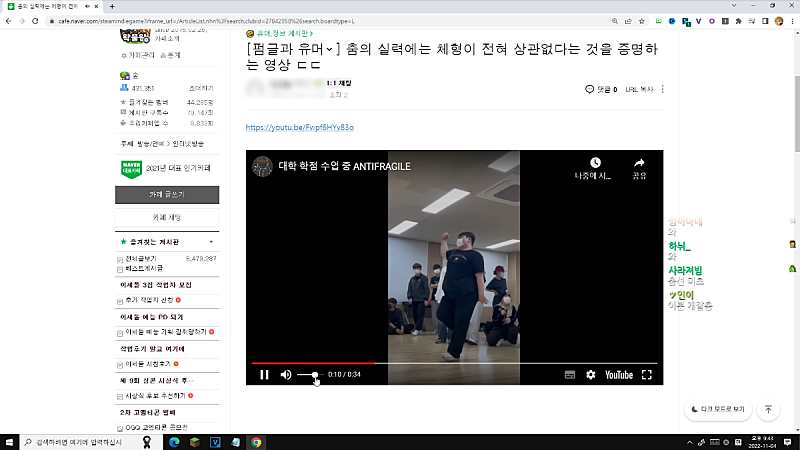Viewport: 800px width, 450px height.
Task: Bookmark this page with the star
Action: tap(642, 21)
